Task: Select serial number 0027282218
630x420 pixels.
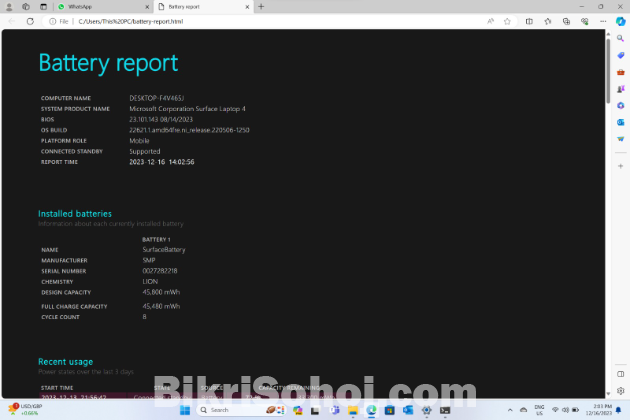Action: pos(160,271)
